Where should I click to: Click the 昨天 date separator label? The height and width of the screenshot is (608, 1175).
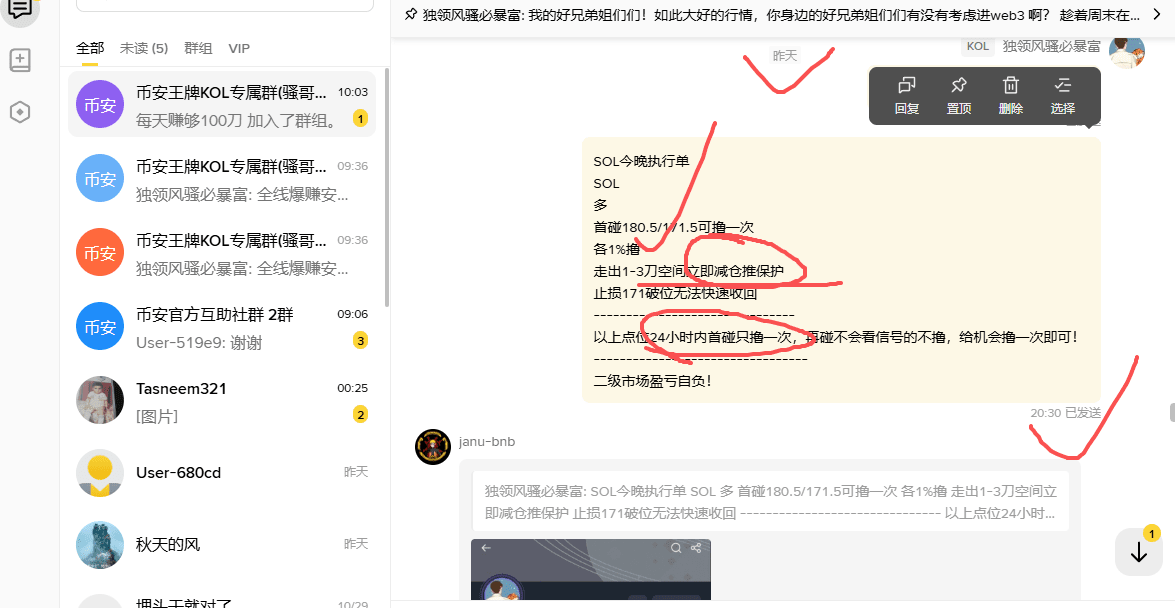(785, 55)
